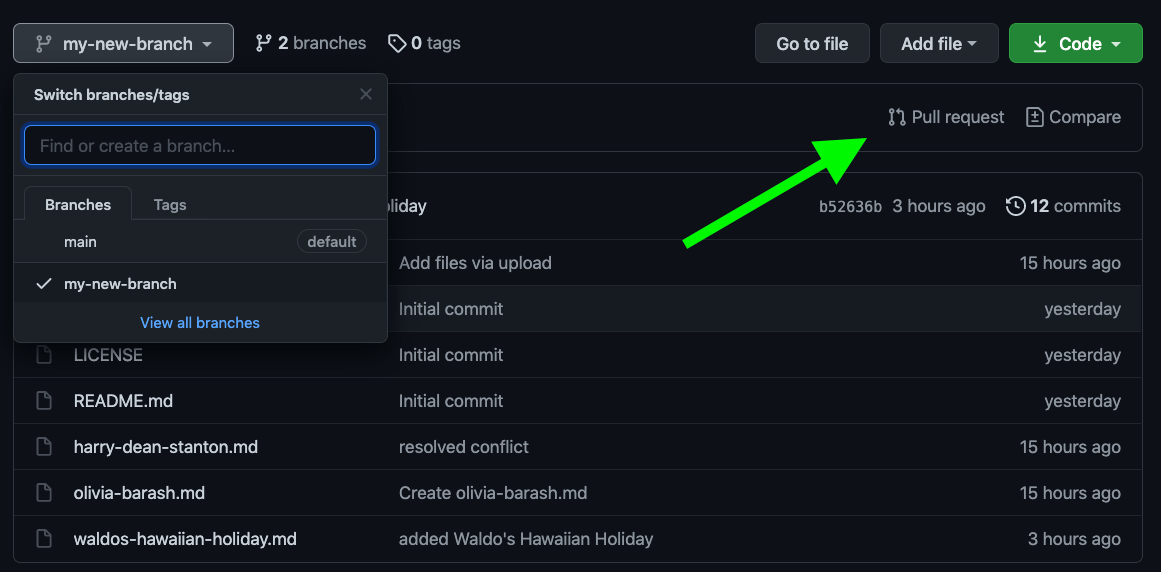Select the checked my-new-branch branch item
Image resolution: width=1161 pixels, height=572 pixels.
(120, 284)
